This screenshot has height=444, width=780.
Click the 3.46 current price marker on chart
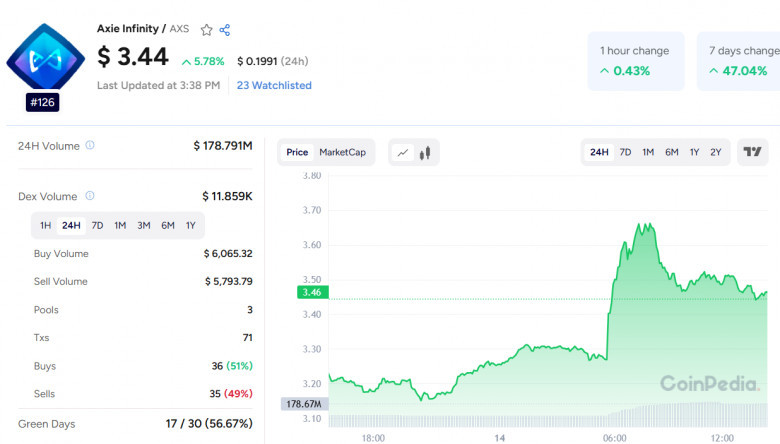(x=312, y=292)
